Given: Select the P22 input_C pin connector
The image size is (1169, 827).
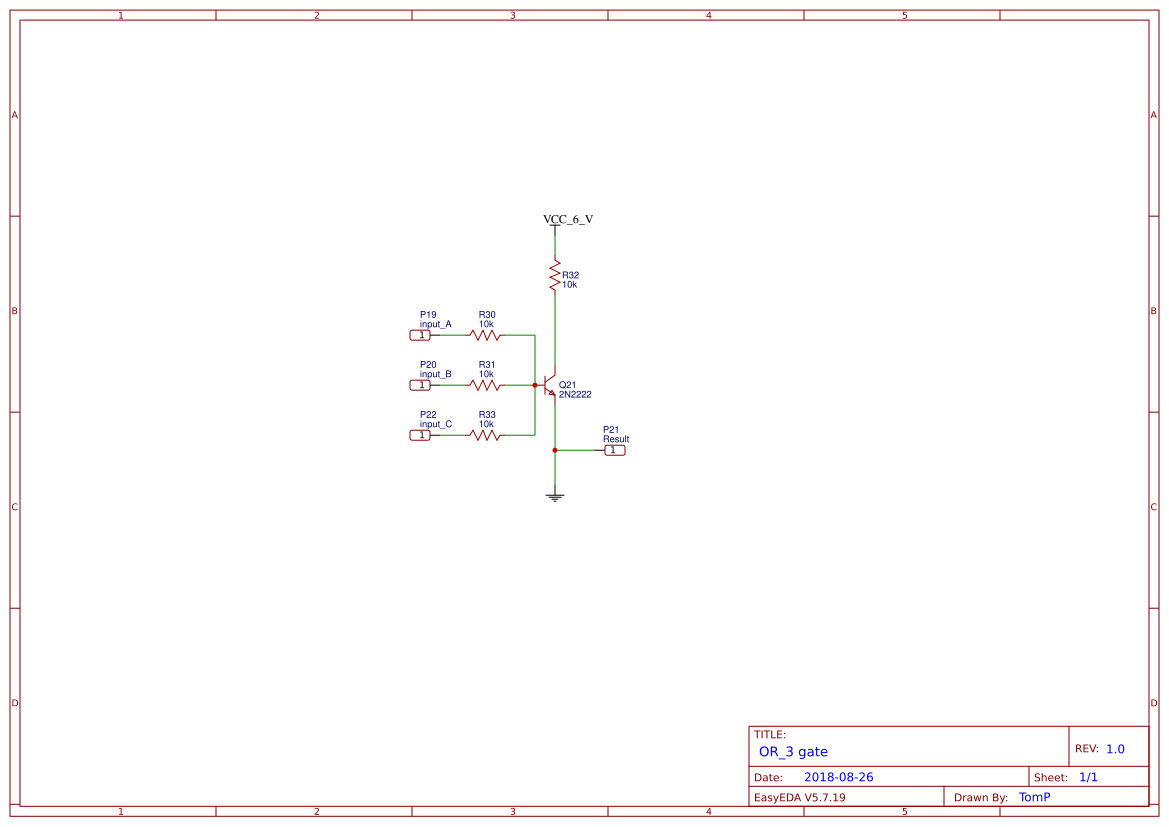Looking at the screenshot, I should click(x=421, y=434).
